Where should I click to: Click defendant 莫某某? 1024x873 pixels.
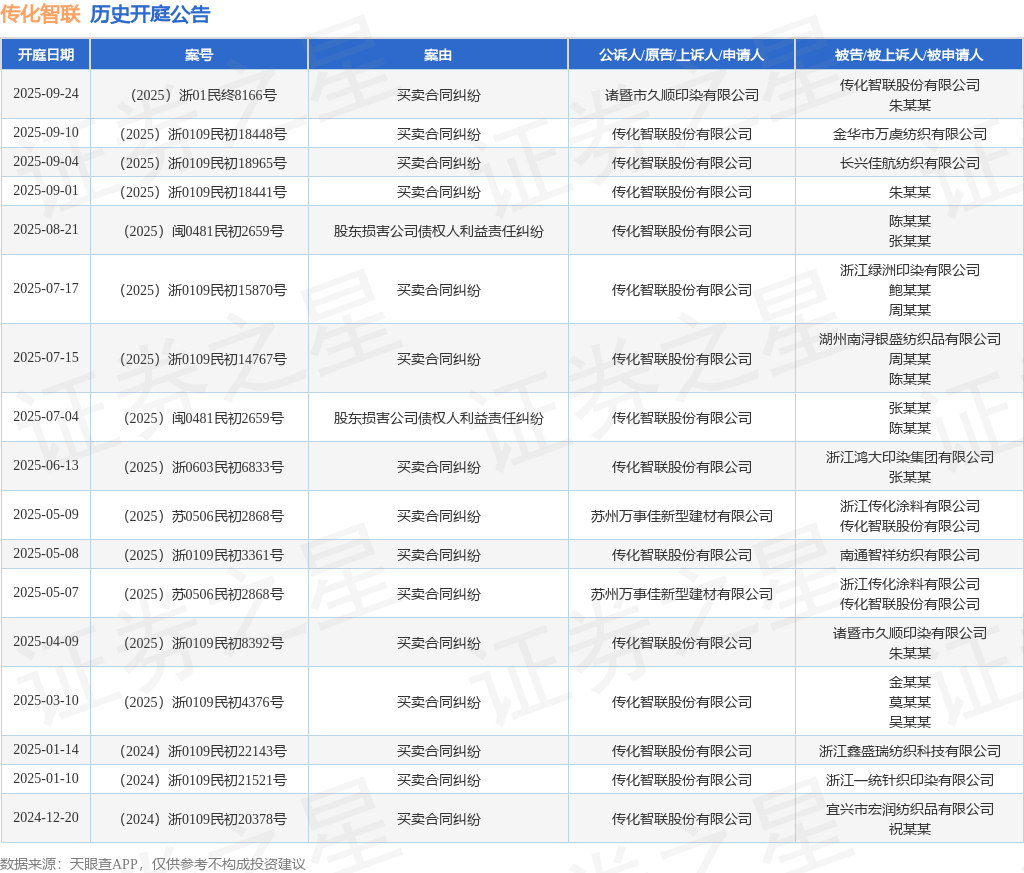click(x=910, y=702)
